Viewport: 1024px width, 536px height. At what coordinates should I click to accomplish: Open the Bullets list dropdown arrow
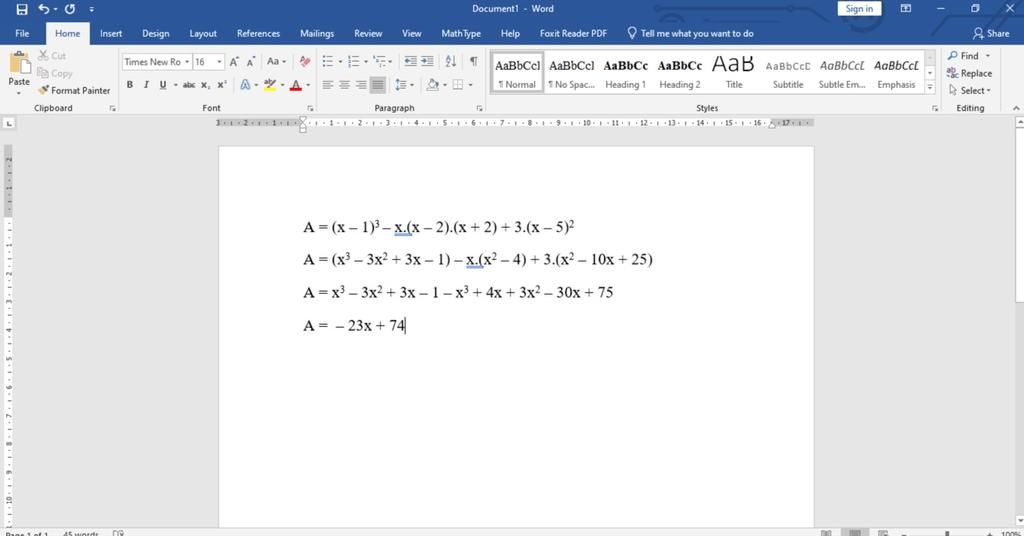tap(340, 62)
